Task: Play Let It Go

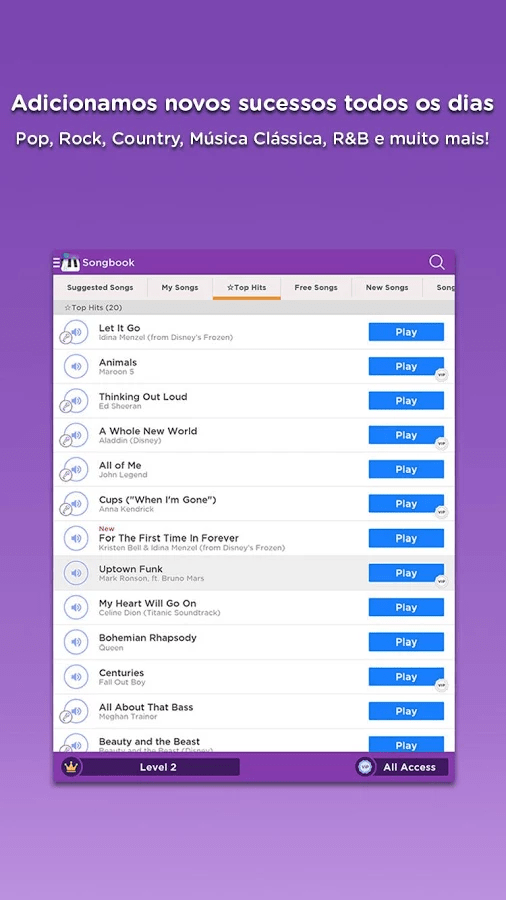Action: point(406,332)
